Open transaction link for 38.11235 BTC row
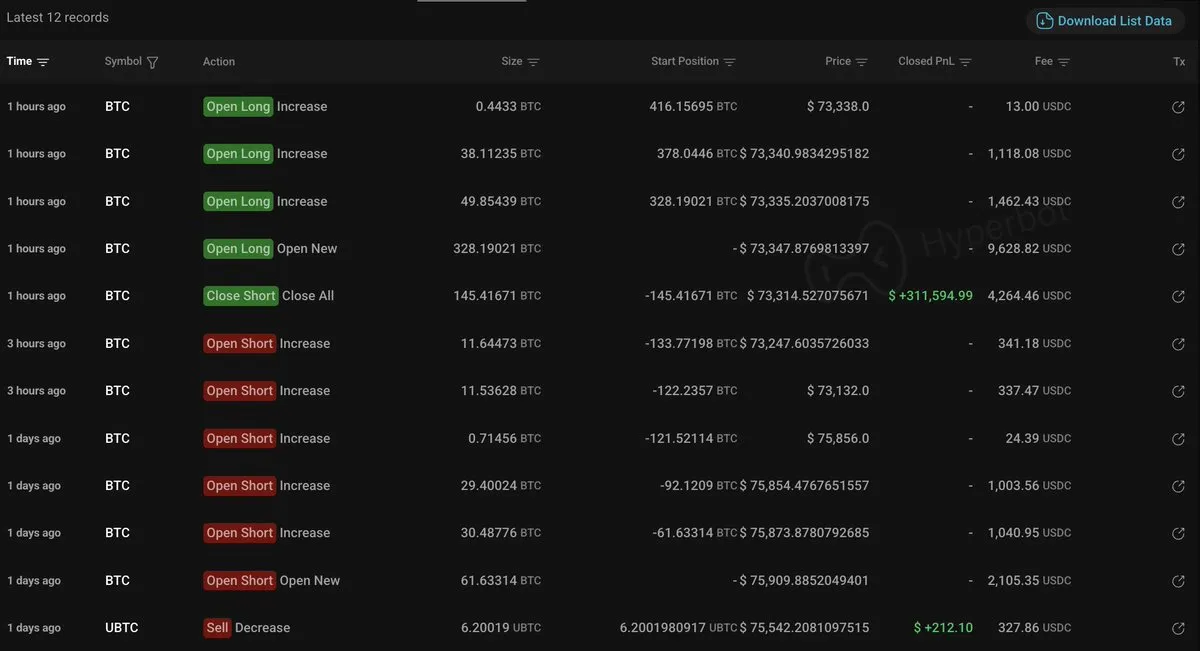Screen dimensions: 1200x651 (x=1178, y=154)
